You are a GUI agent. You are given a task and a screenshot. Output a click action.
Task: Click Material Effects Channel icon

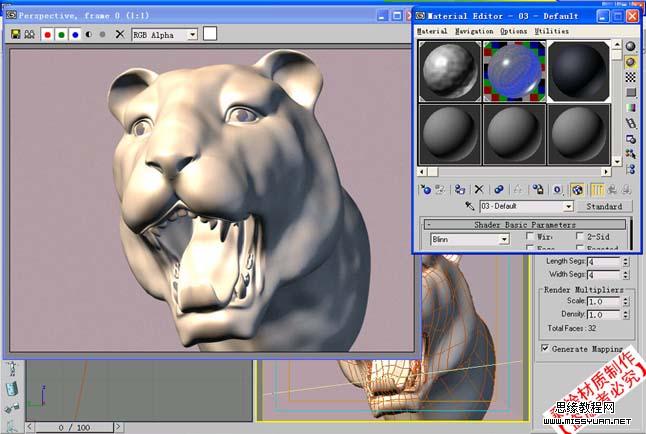click(x=557, y=190)
